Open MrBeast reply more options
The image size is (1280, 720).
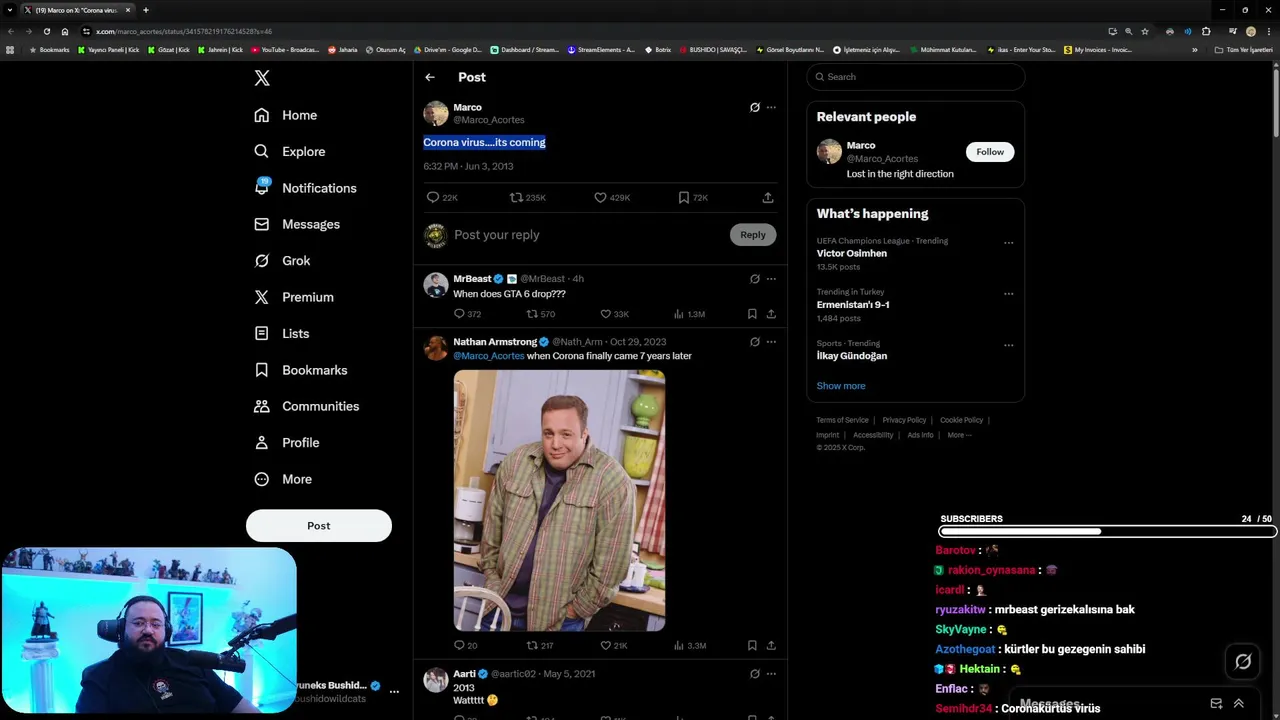click(771, 279)
